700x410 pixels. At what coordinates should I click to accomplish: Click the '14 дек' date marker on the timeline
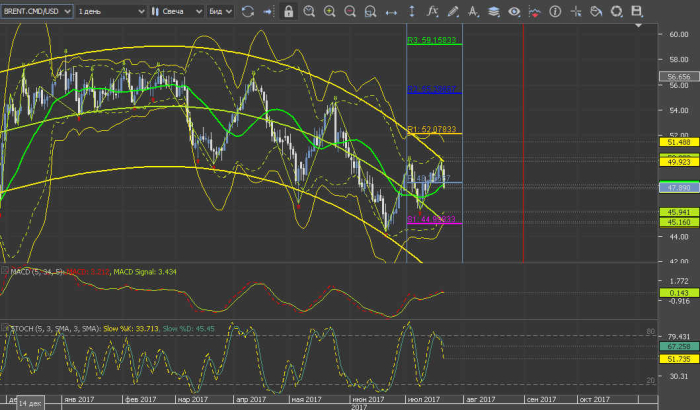pyautogui.click(x=31, y=401)
